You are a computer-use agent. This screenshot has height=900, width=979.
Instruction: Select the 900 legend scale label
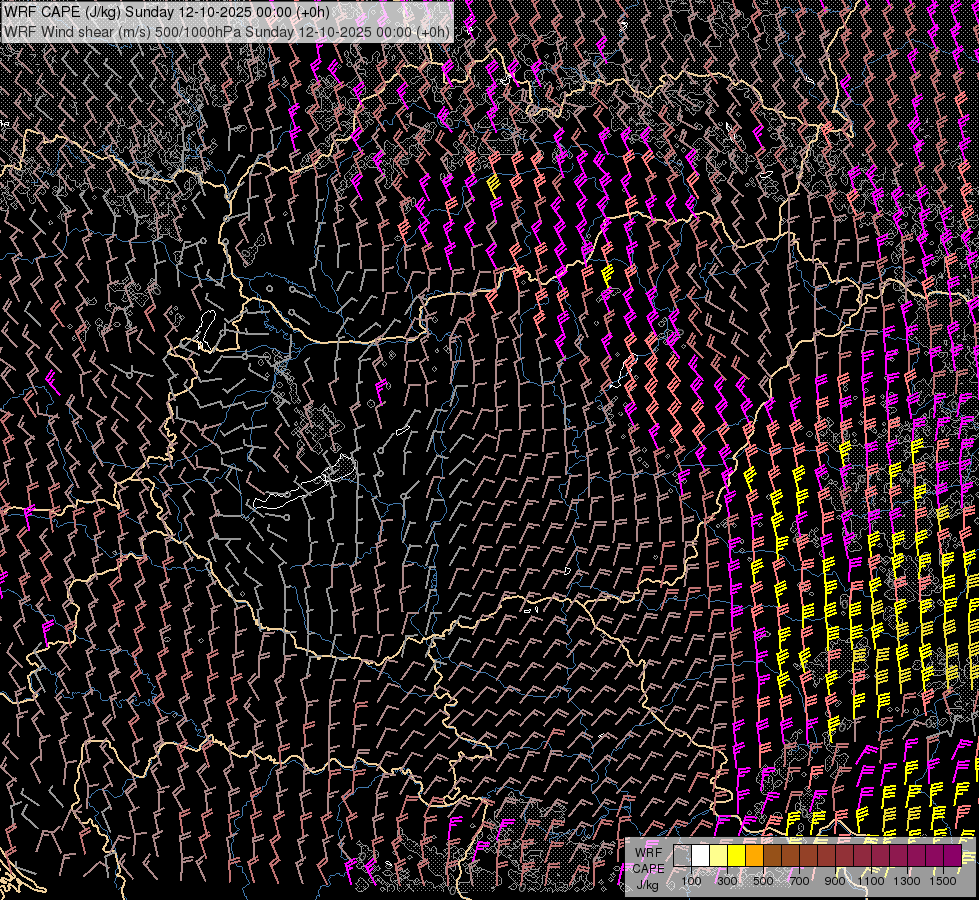[x=835, y=881]
